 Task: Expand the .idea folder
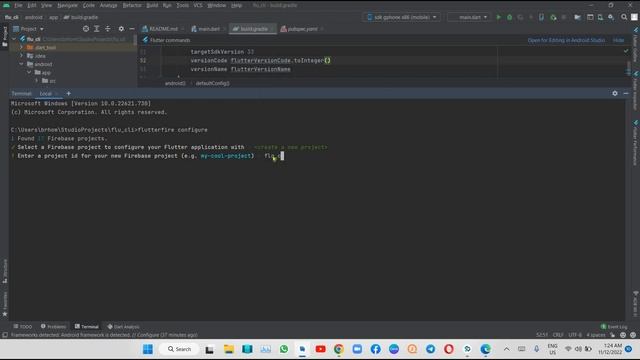click(x=22, y=56)
